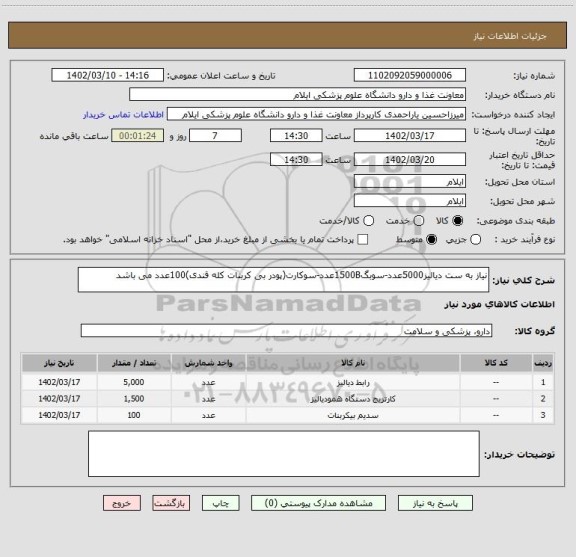This screenshot has height=557, width=576.
Task: Click the row number 2 cell
Action: coord(543,399)
